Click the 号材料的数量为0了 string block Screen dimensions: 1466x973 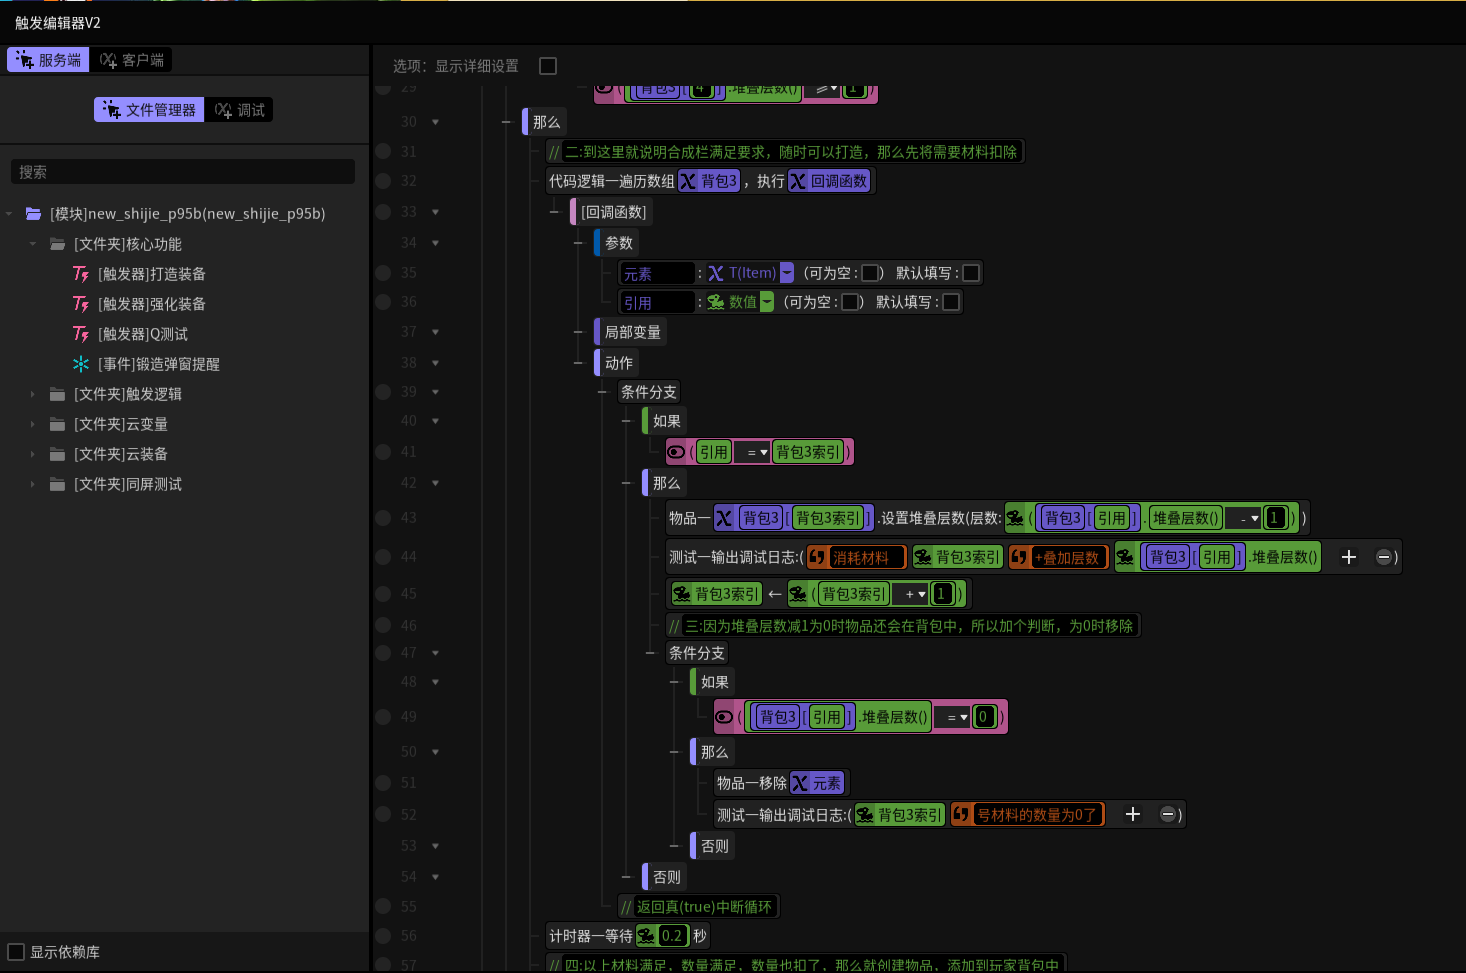1028,814
